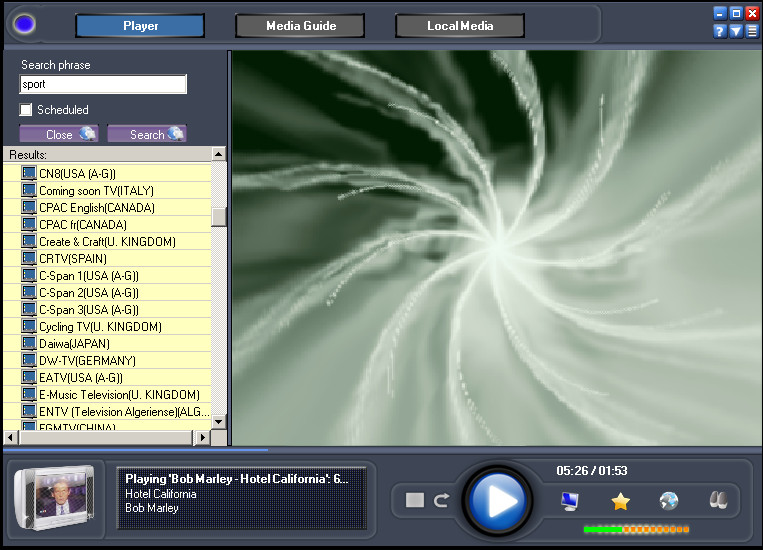Click the globe web icon in controls

click(669, 501)
